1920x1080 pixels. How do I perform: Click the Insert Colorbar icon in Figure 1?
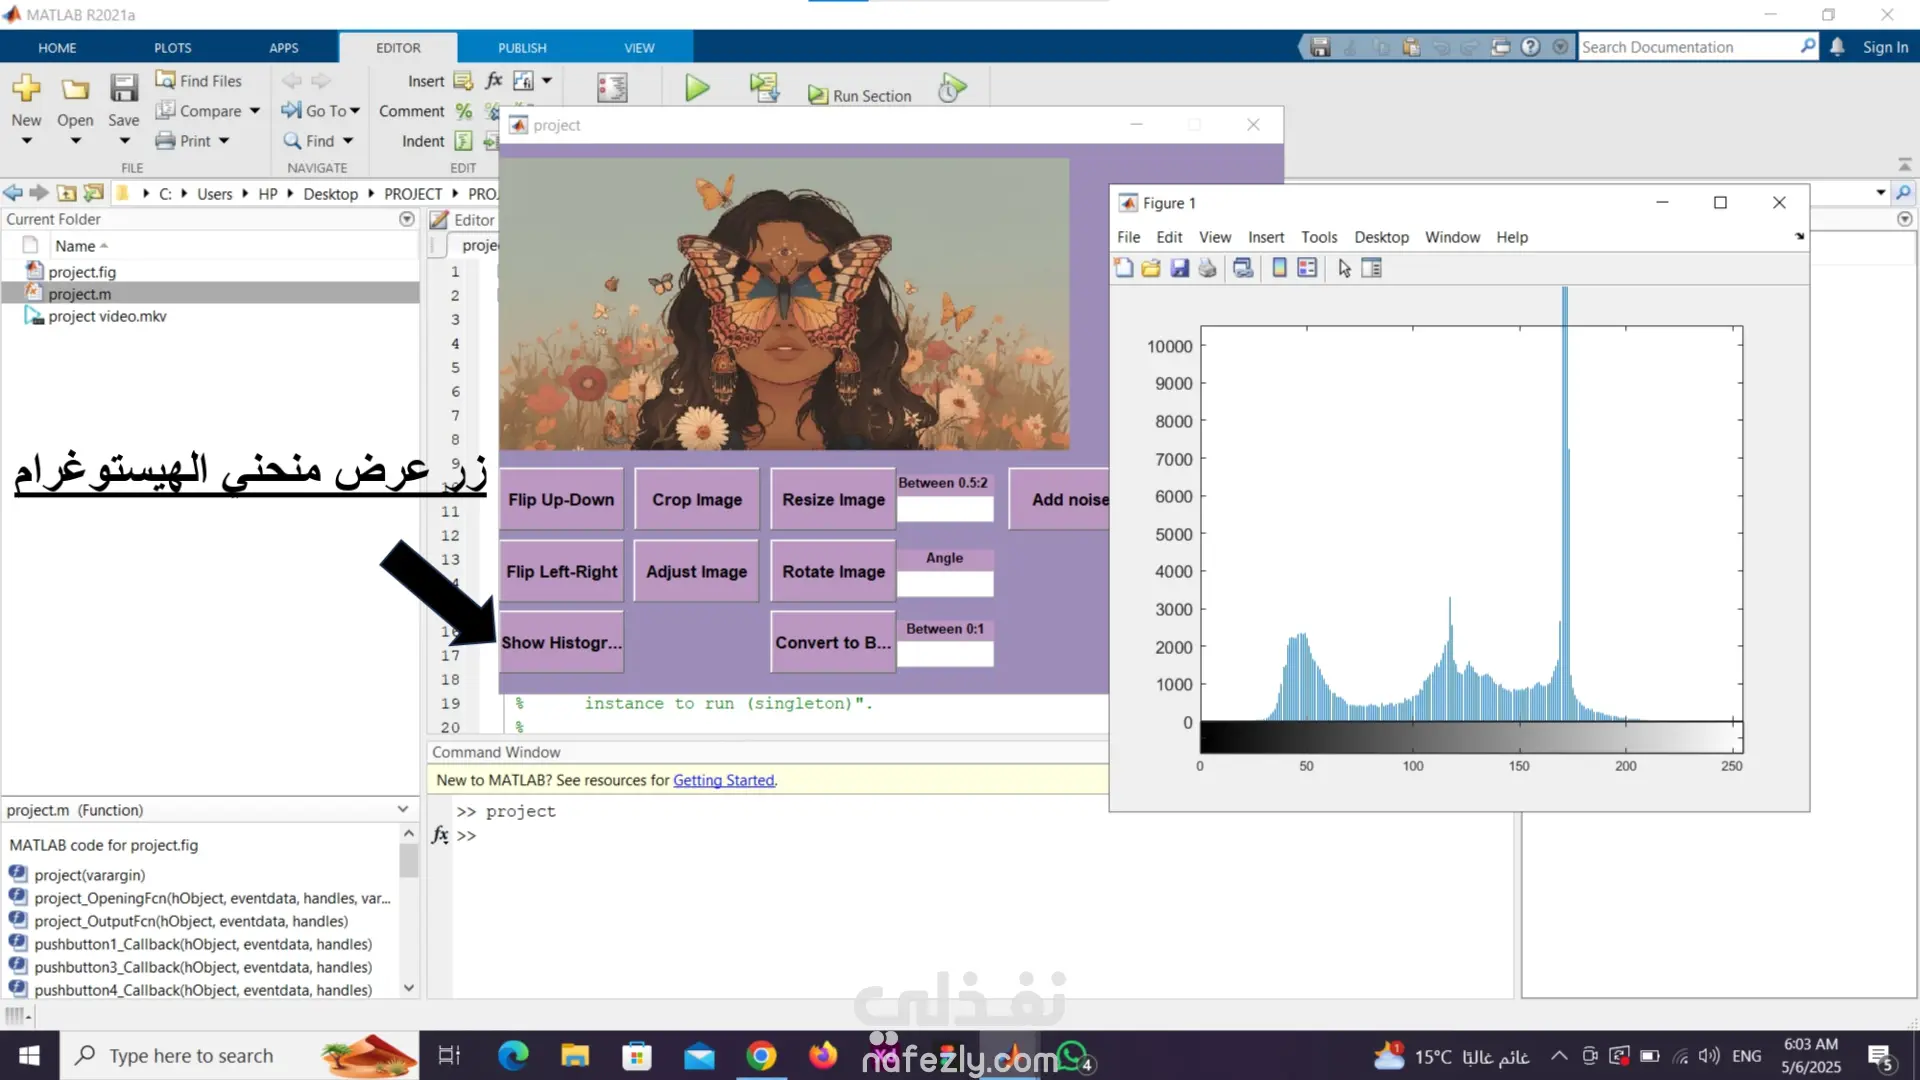click(x=1279, y=268)
